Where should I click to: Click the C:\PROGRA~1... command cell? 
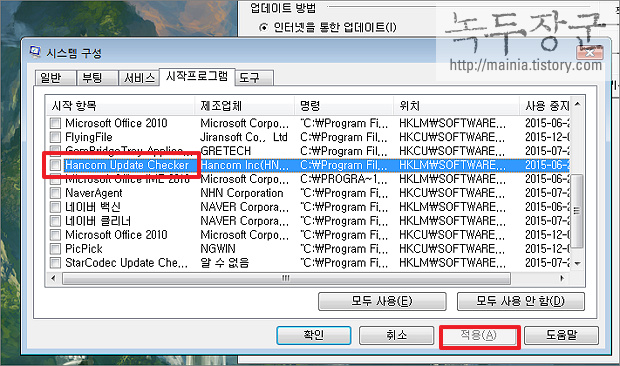click(343, 179)
